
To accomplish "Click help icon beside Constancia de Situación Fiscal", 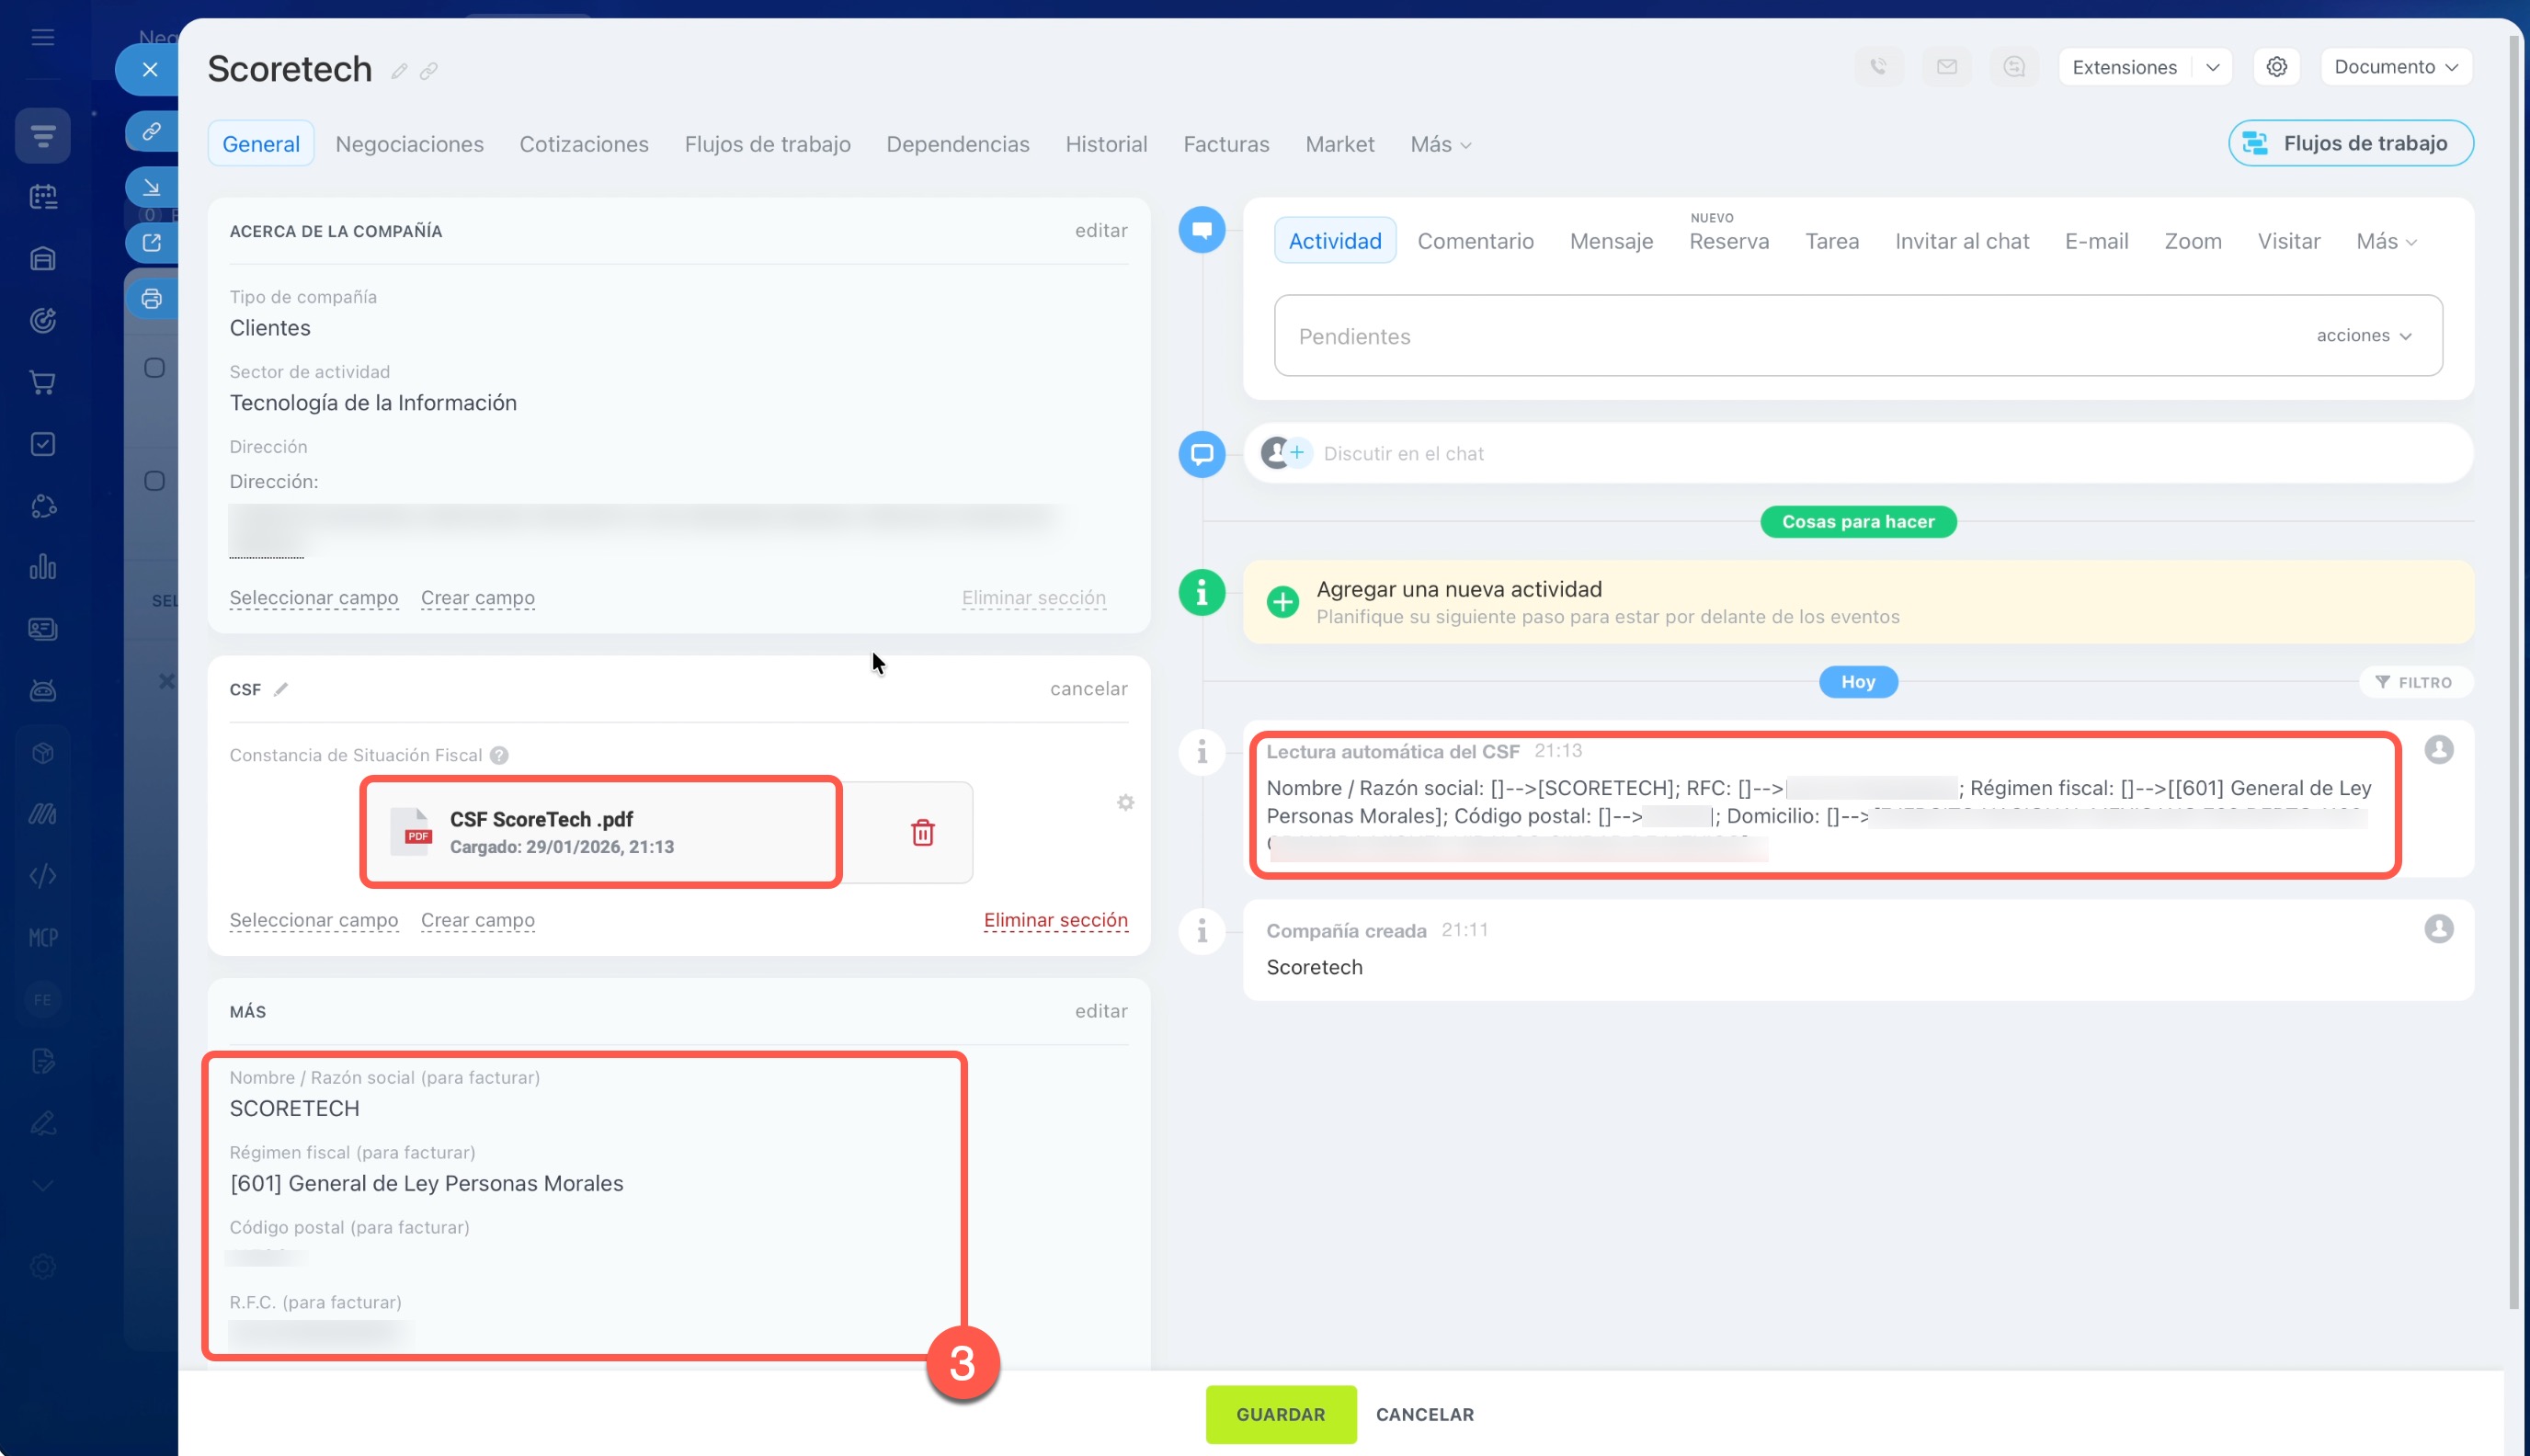I will click(x=499, y=755).
